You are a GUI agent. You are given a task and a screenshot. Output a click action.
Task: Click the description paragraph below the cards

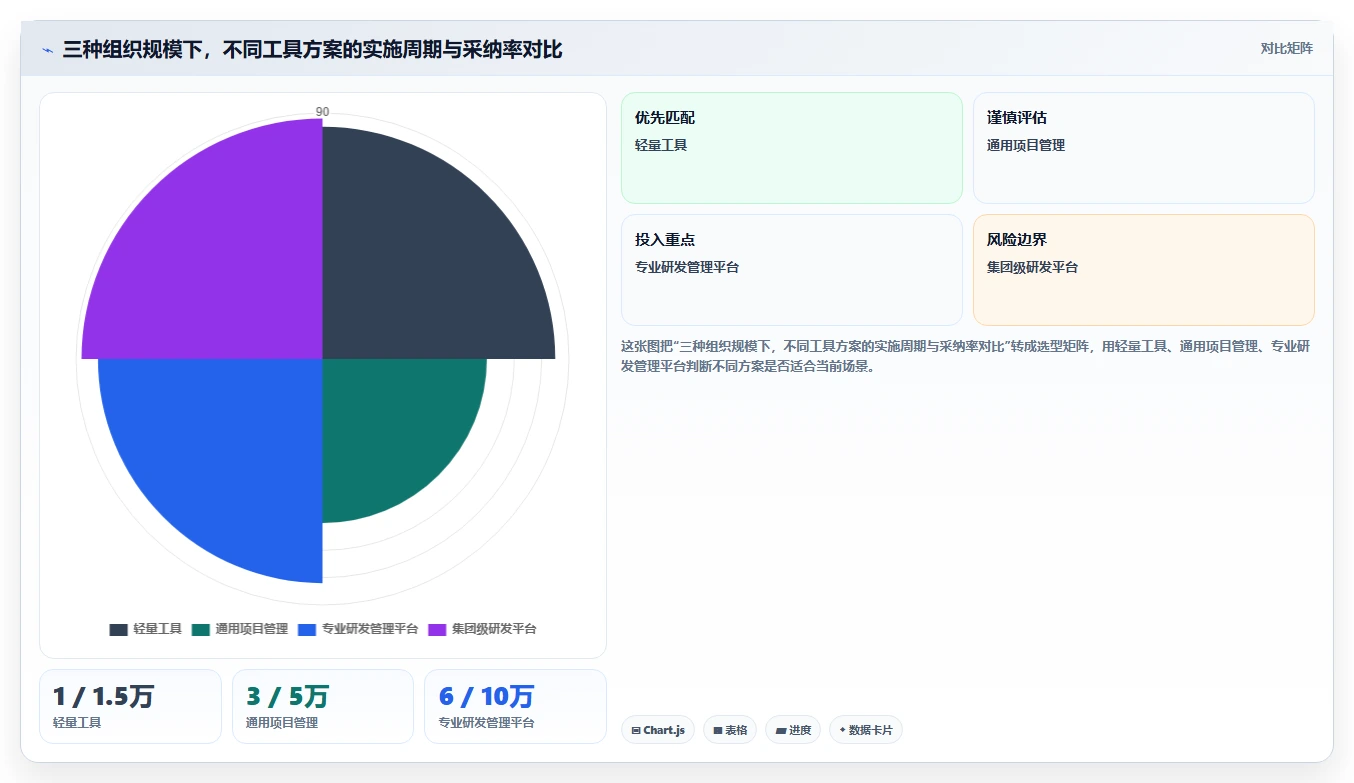tap(967, 356)
